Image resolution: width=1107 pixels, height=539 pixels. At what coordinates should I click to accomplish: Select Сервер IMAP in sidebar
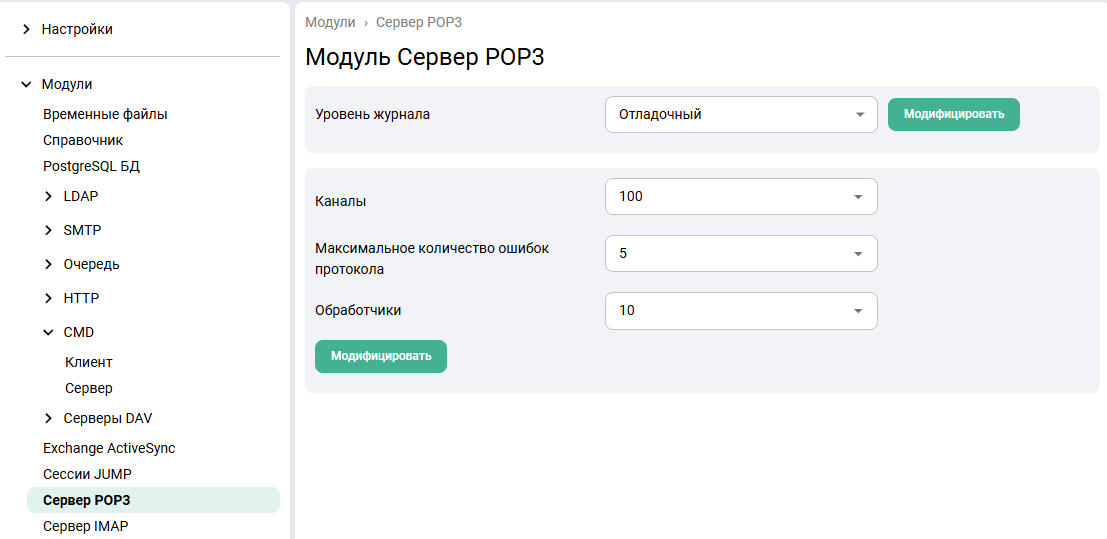(85, 527)
